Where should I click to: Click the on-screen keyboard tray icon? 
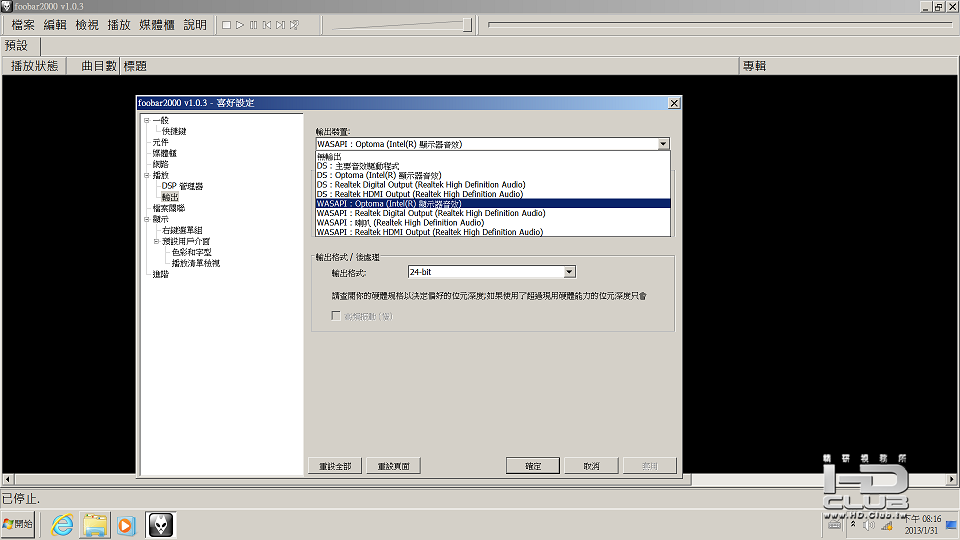[x=834, y=525]
